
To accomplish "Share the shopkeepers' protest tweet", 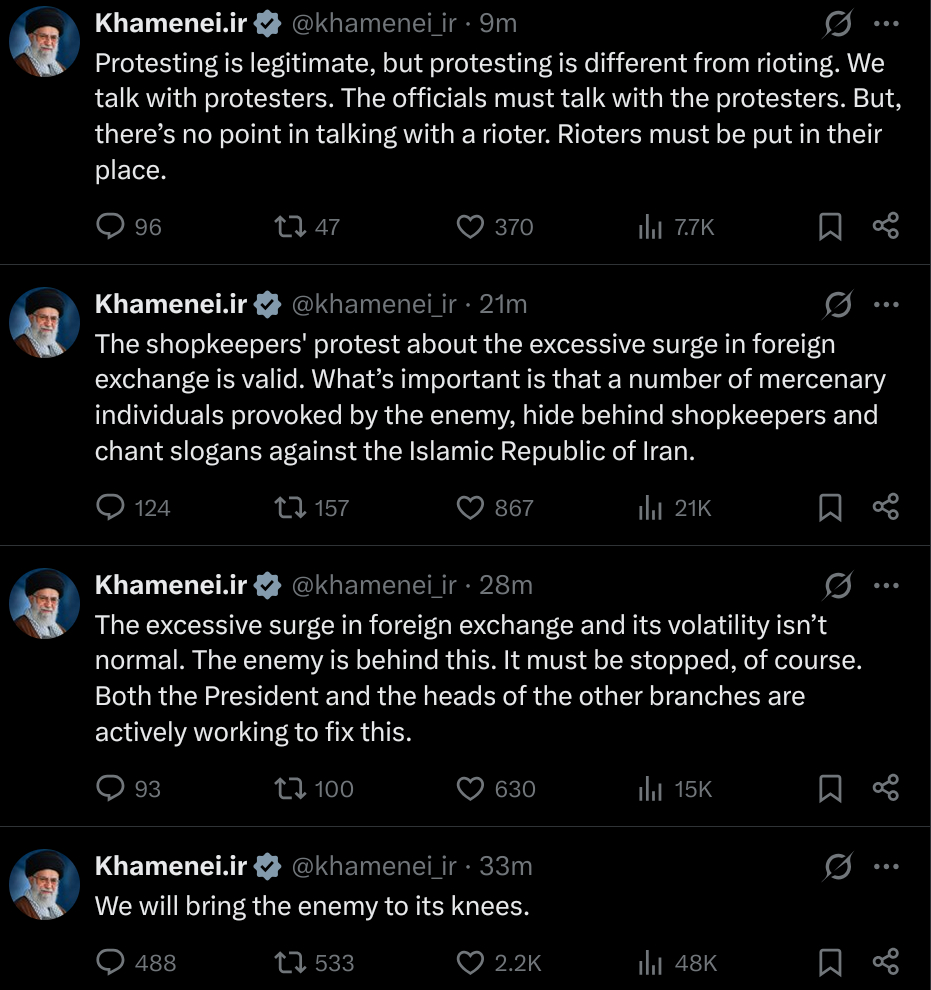I will point(886,508).
